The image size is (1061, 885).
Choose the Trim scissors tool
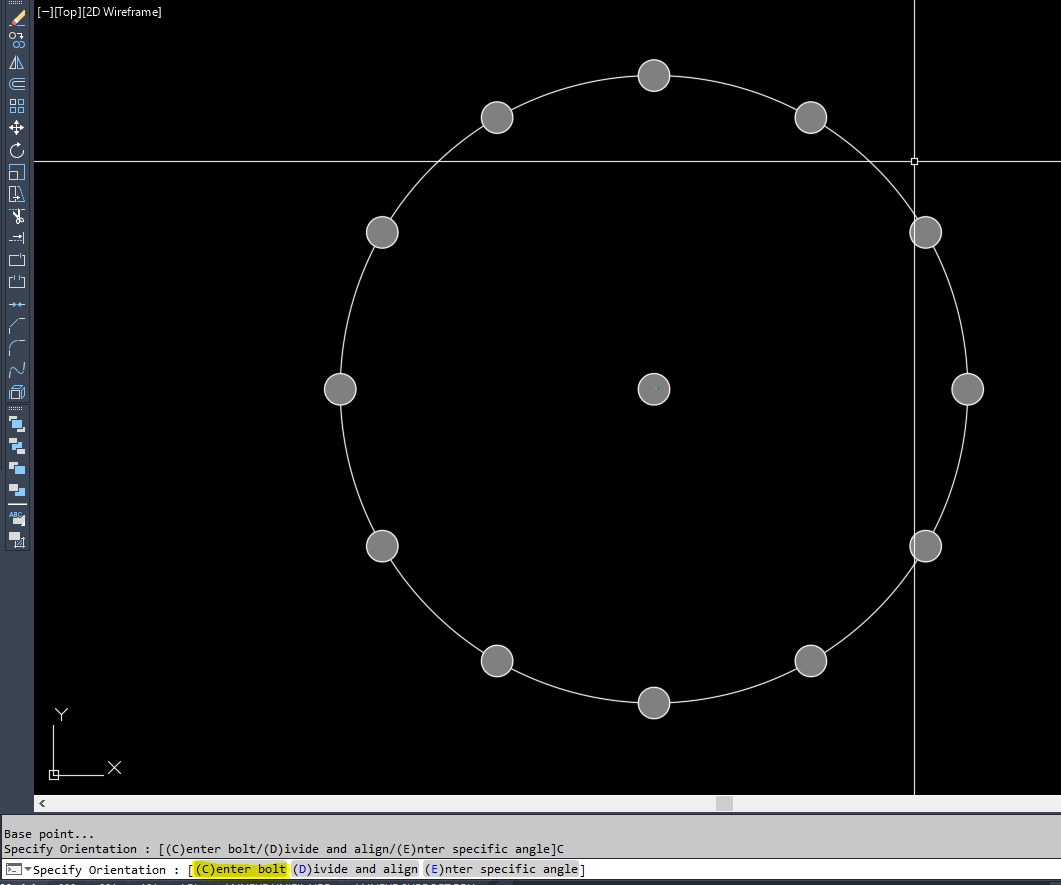17,217
